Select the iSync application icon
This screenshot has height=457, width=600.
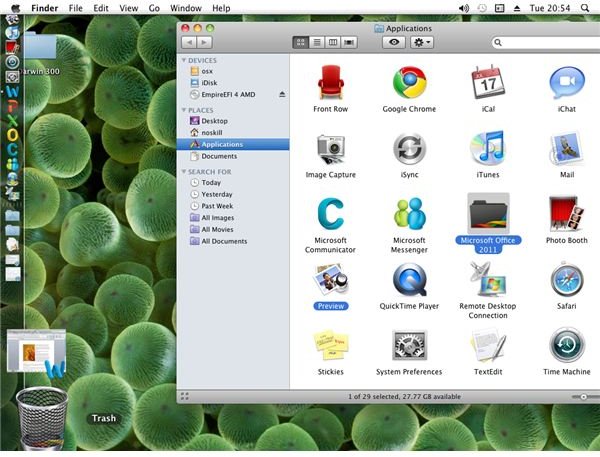(x=409, y=149)
